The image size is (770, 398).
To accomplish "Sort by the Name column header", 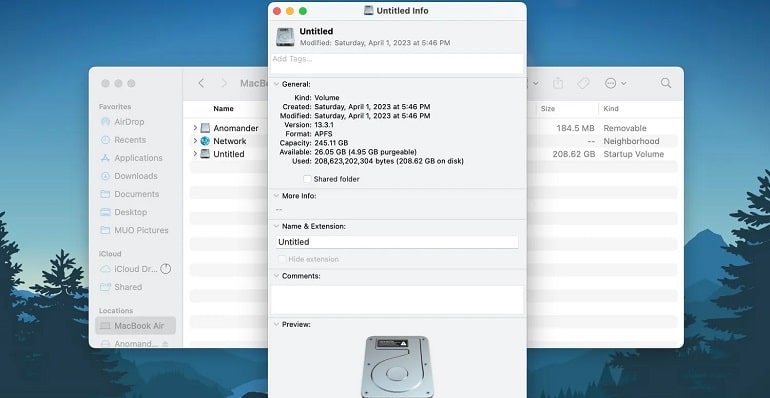I will point(223,109).
